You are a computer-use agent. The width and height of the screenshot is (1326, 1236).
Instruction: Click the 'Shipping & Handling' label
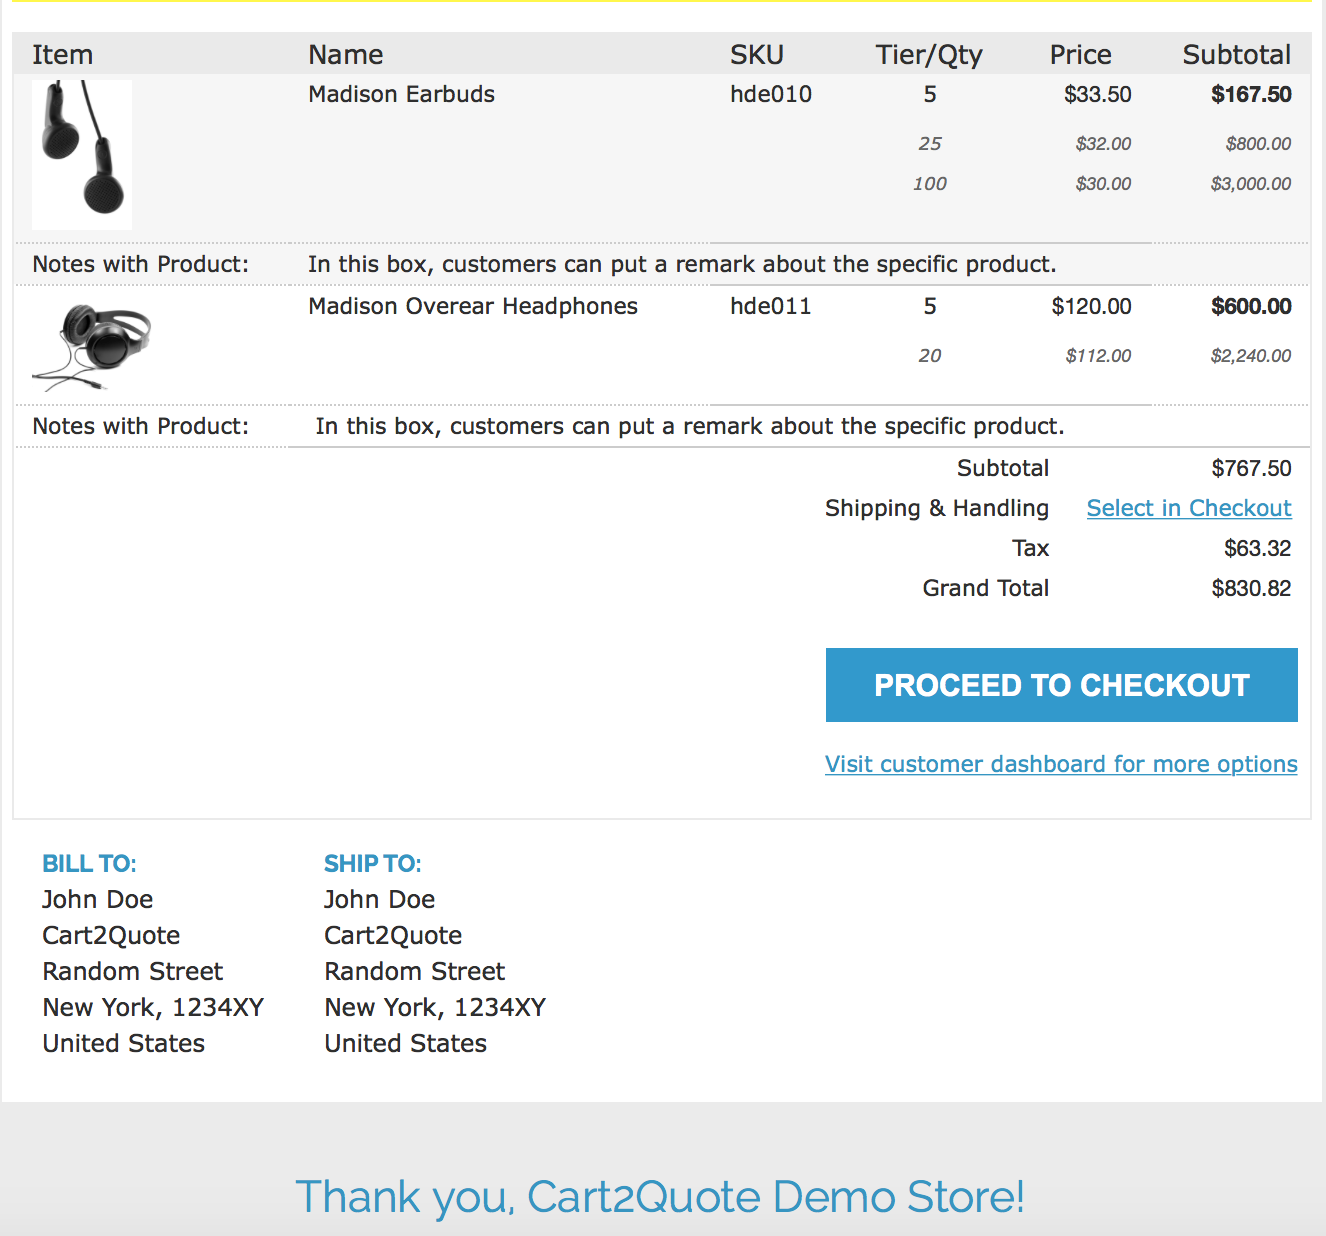(x=937, y=508)
